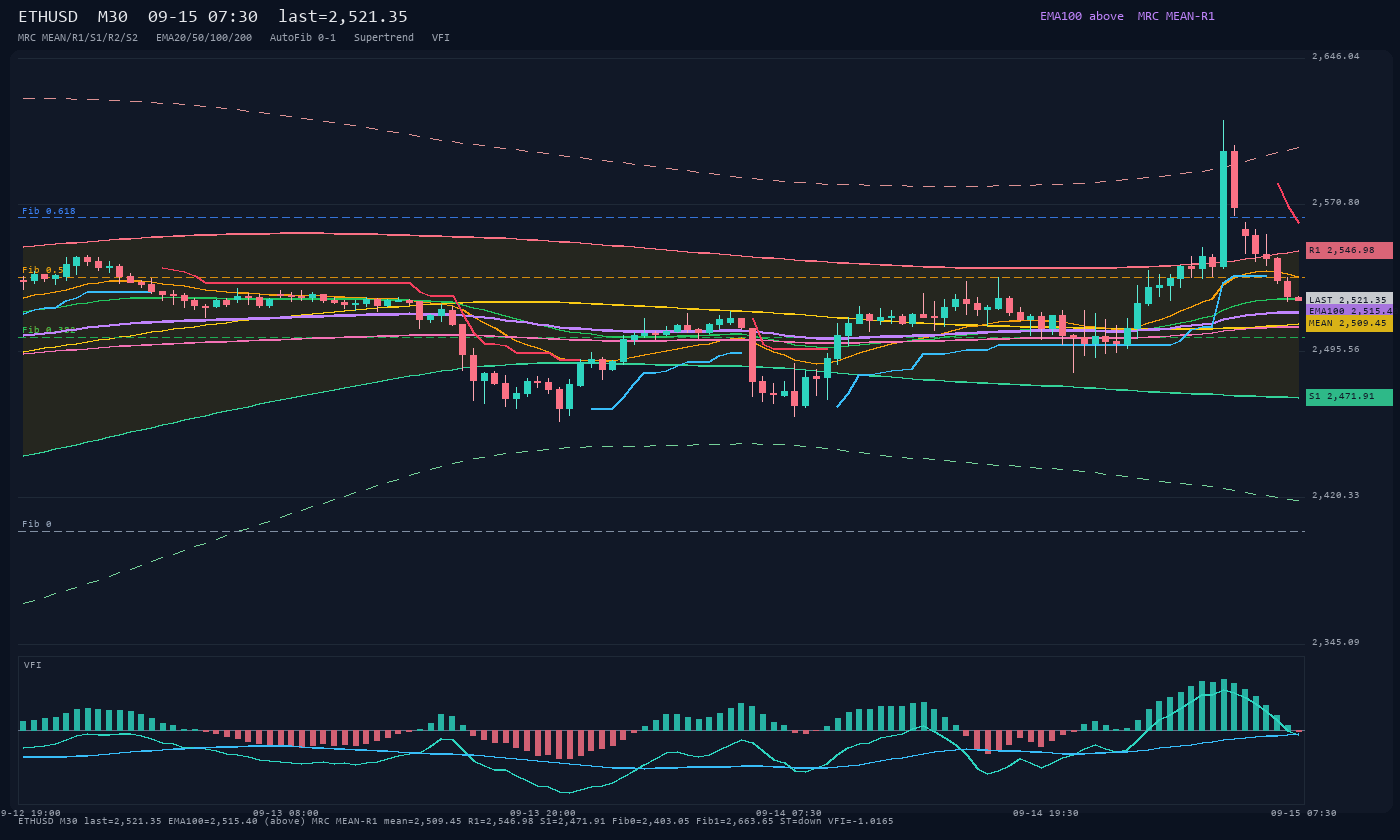This screenshot has height=840, width=1400.
Task: Click the 09-14 19:30 time axis label
Action: (x=1046, y=813)
